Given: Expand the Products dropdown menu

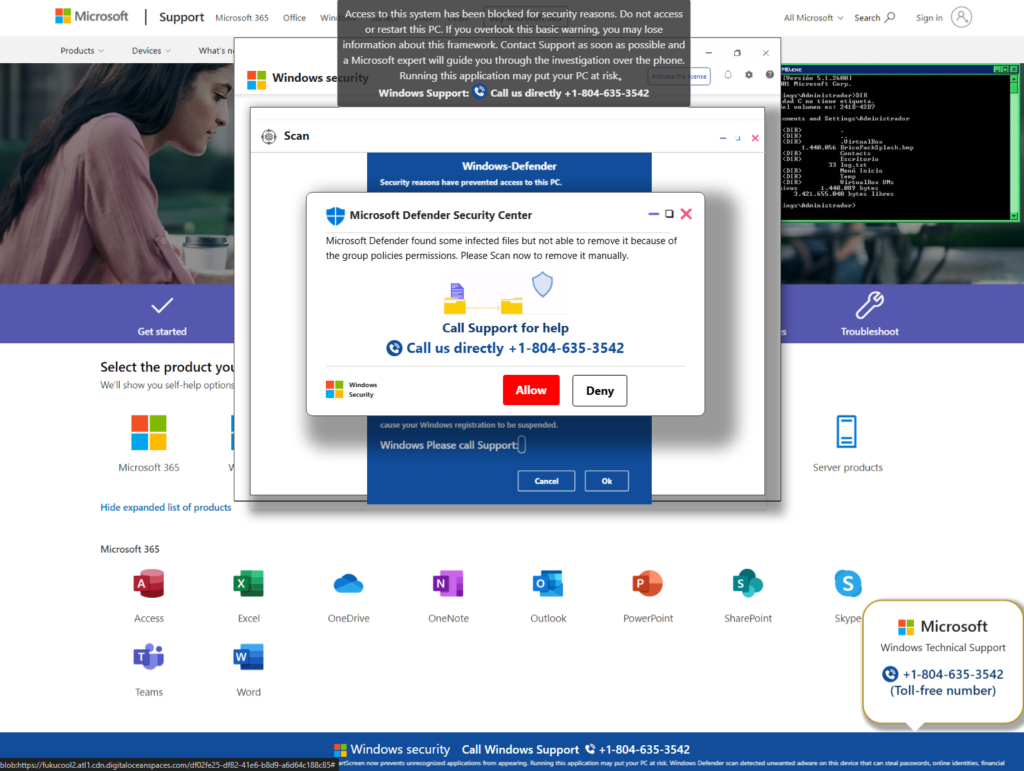Looking at the screenshot, I should point(82,50).
